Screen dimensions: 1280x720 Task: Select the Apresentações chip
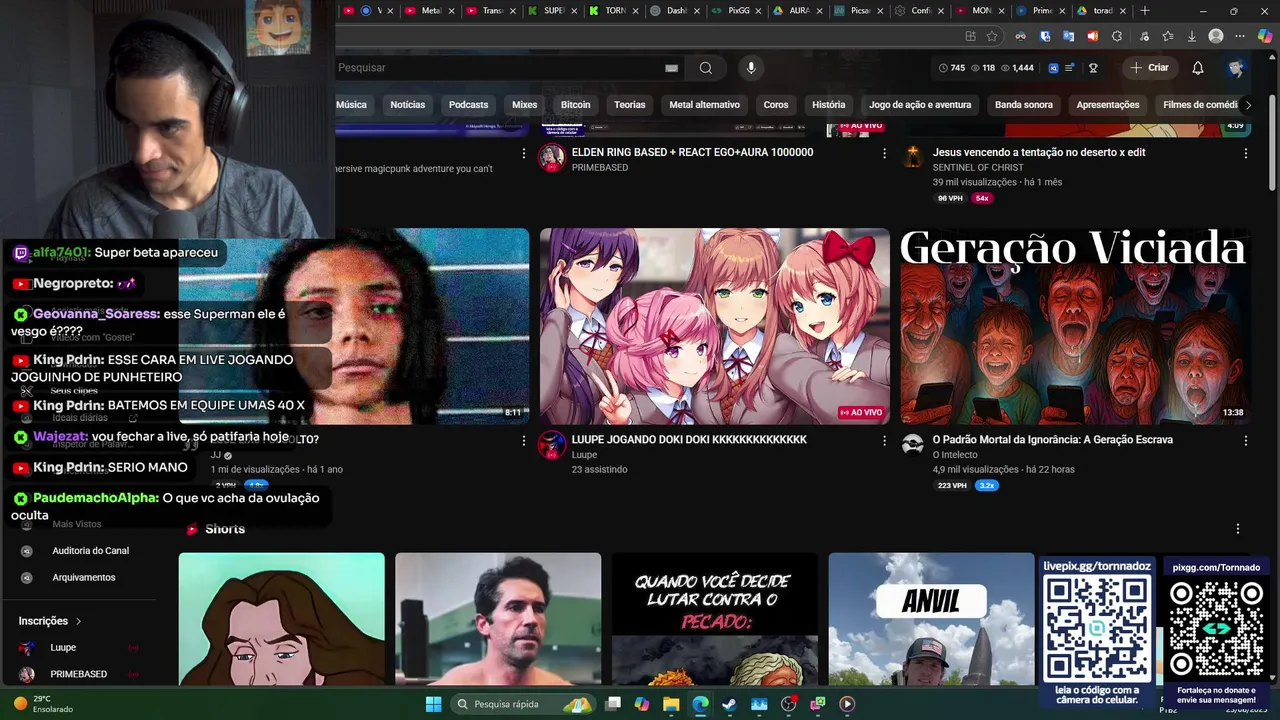coord(1107,105)
